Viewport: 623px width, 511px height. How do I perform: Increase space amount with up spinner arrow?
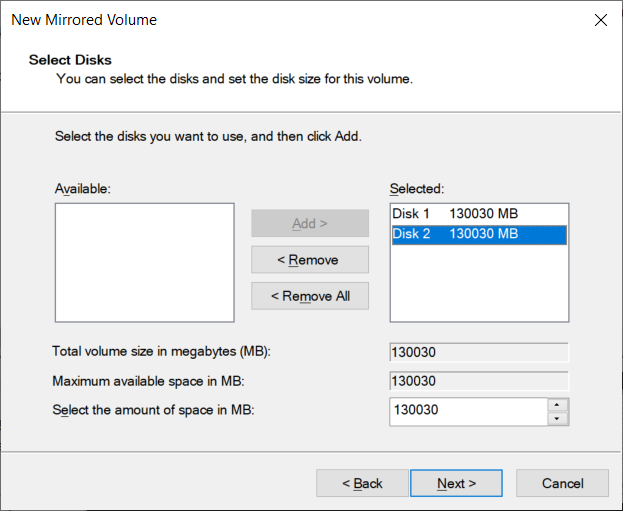(557, 405)
